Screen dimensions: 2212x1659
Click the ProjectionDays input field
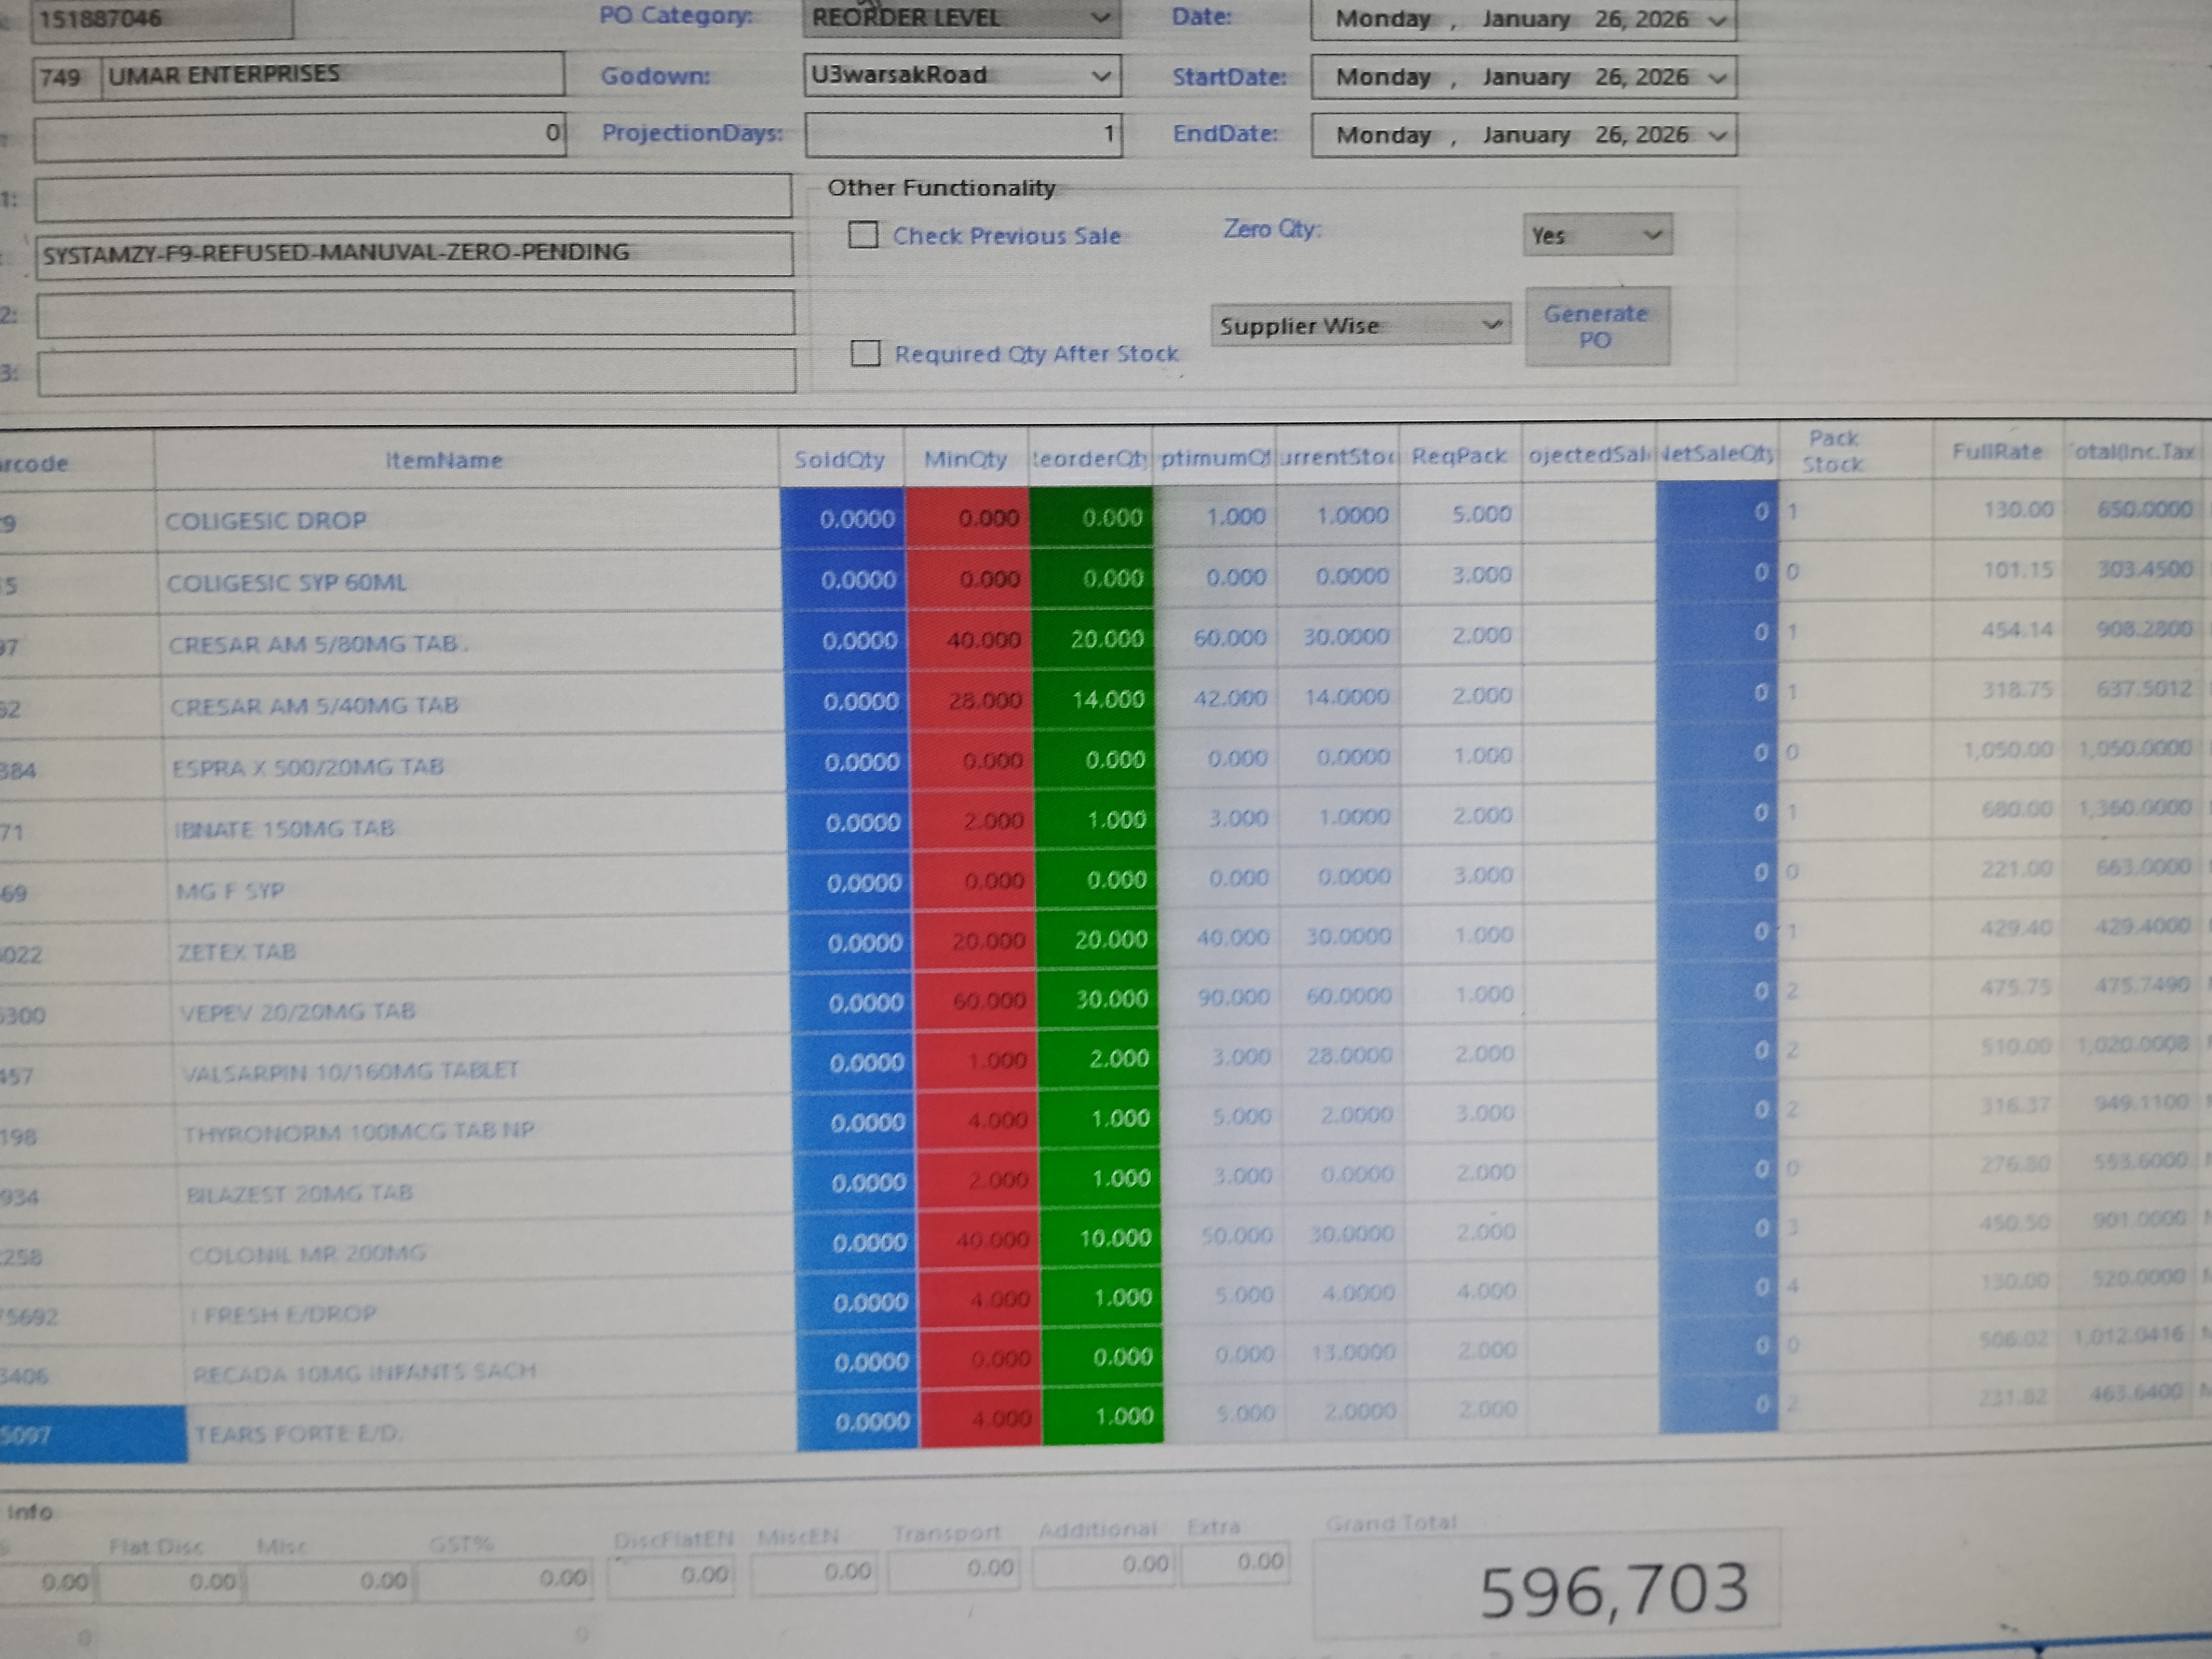coord(962,134)
